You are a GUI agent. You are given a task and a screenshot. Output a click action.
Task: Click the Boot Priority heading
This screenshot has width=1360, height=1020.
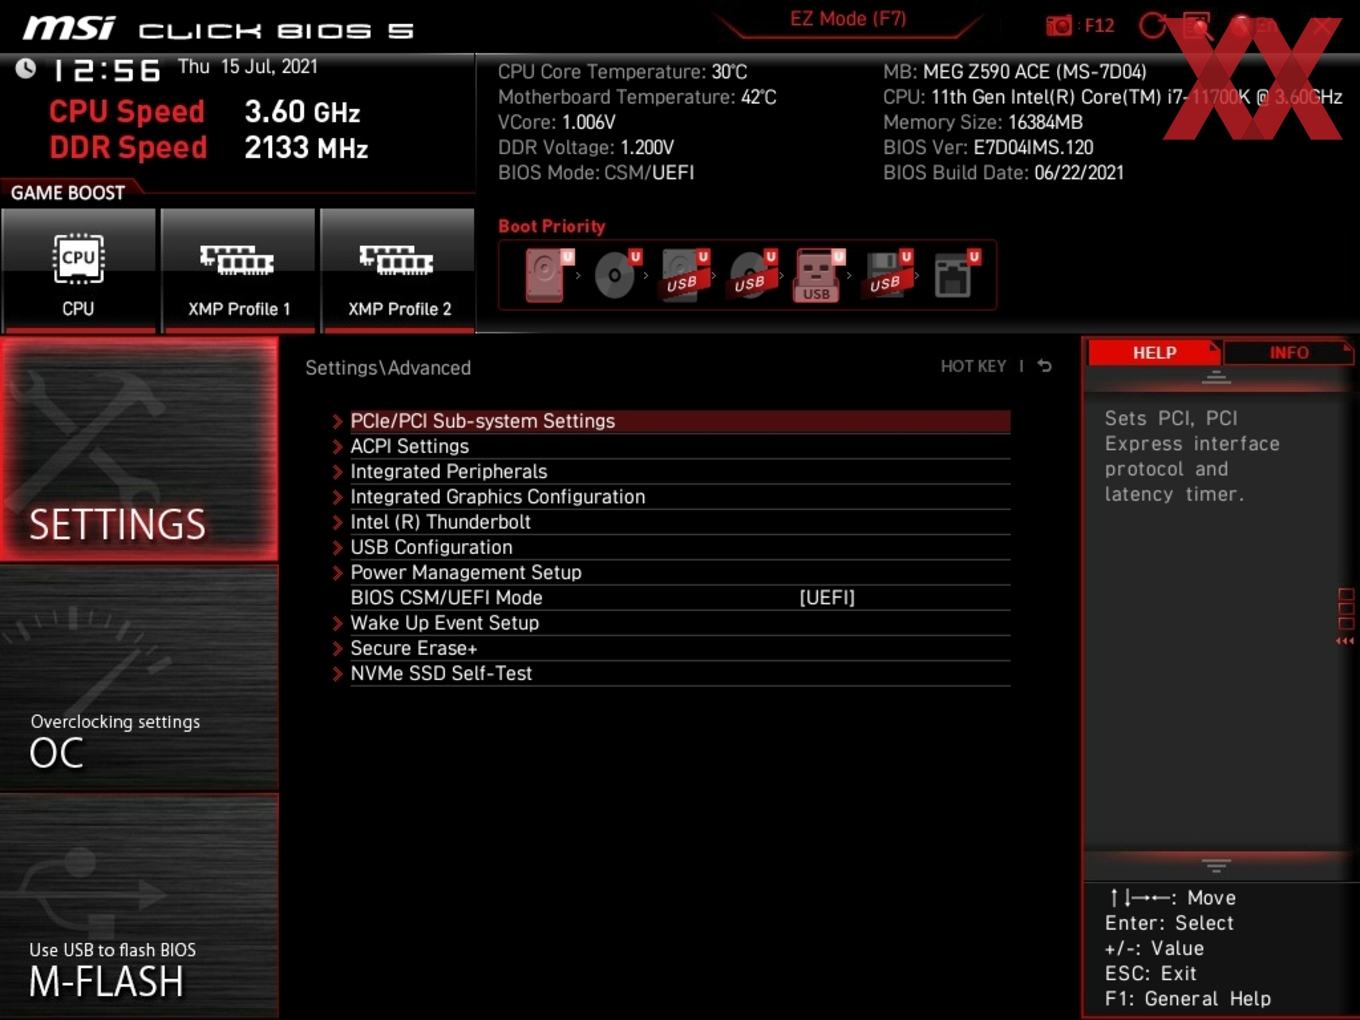click(552, 226)
